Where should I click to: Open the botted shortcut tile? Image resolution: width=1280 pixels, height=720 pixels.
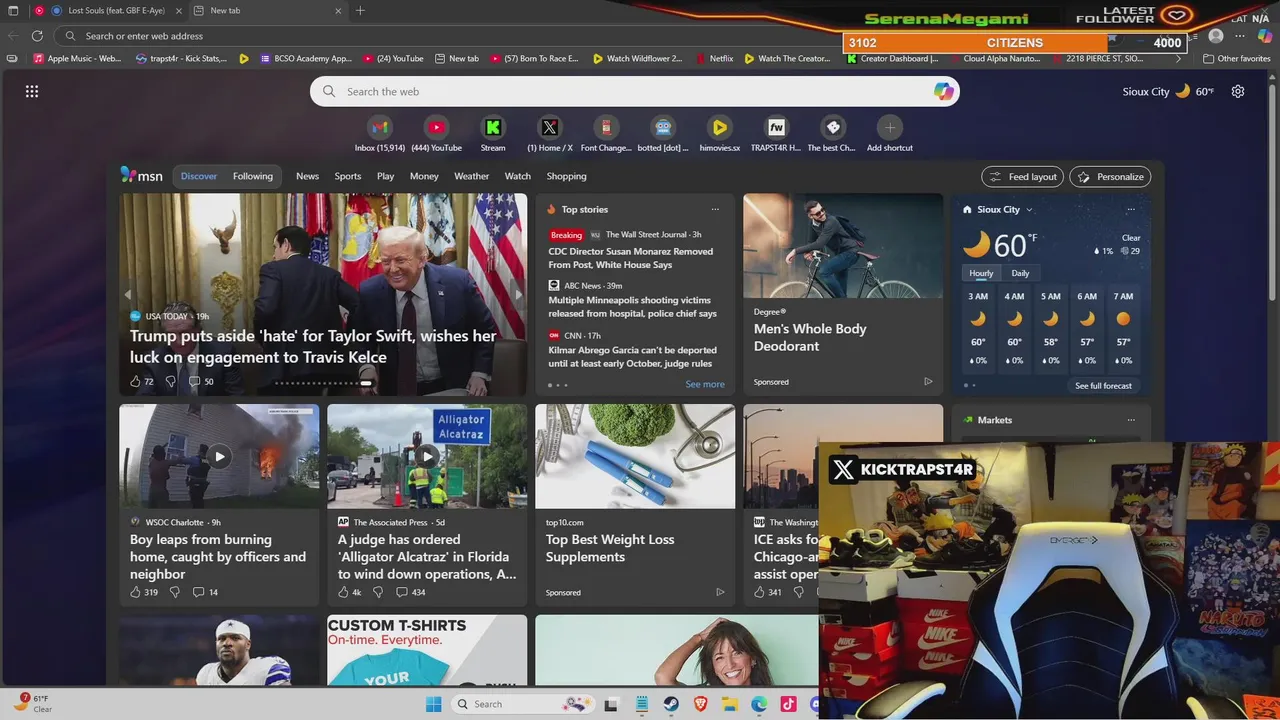coord(663,127)
